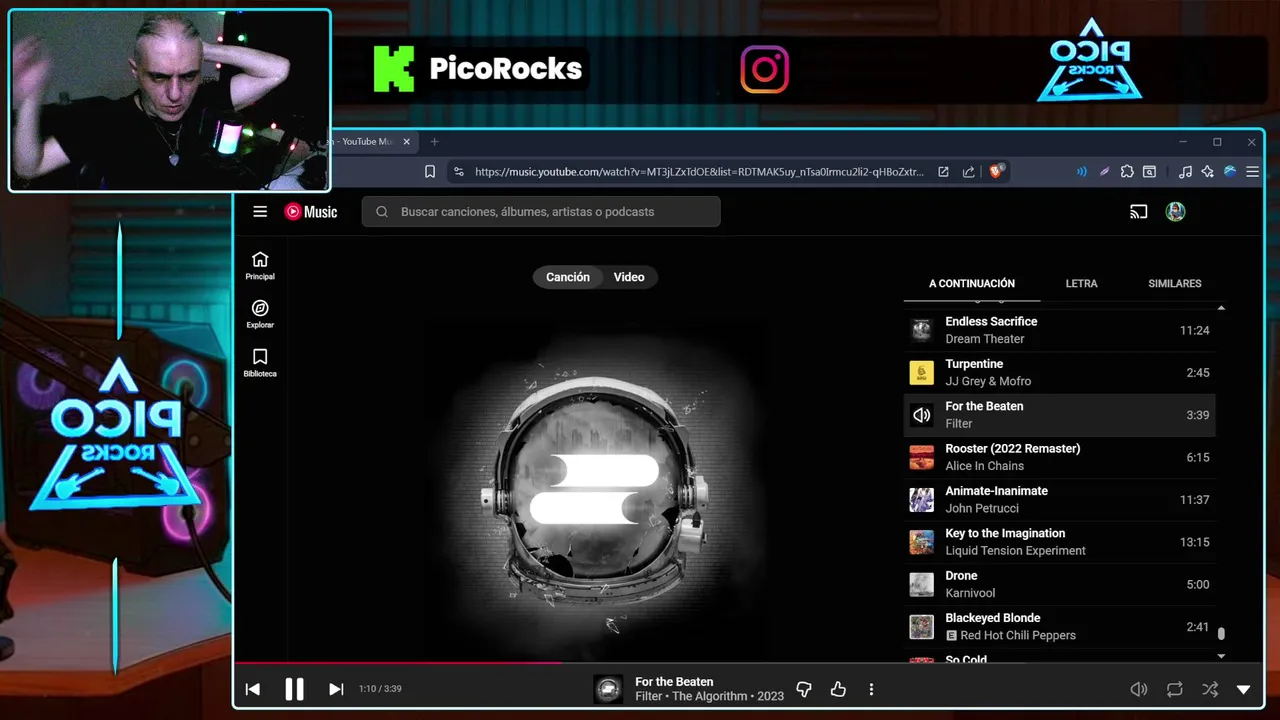
Task: Switch to Video mode
Action: 629,277
